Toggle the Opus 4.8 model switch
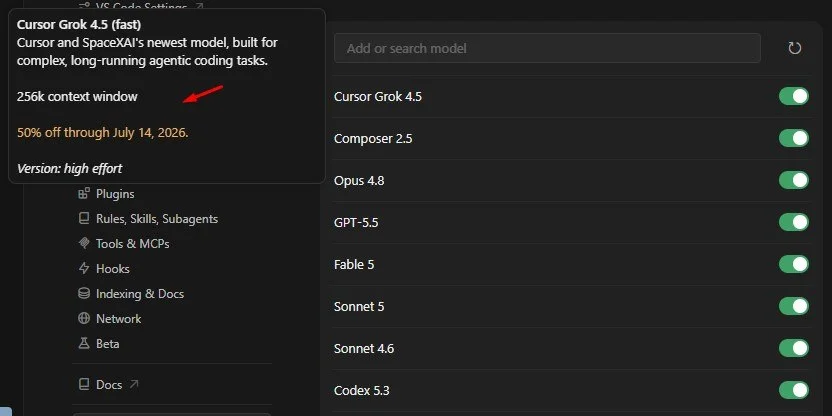 794,180
